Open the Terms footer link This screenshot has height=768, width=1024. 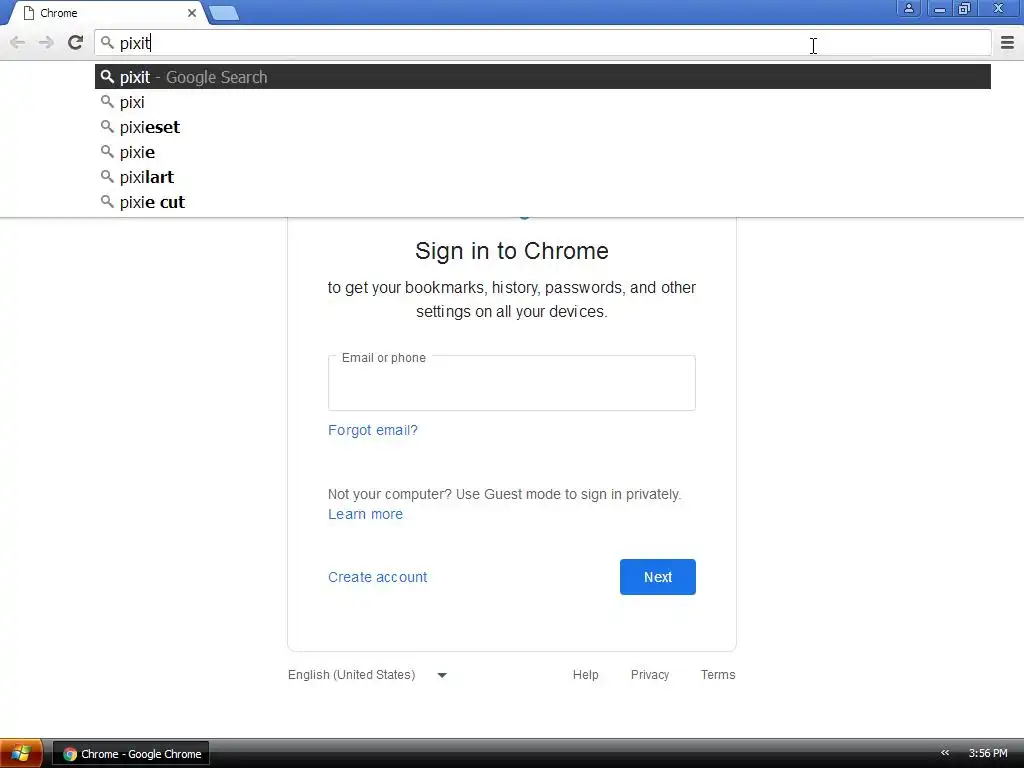[x=718, y=675]
